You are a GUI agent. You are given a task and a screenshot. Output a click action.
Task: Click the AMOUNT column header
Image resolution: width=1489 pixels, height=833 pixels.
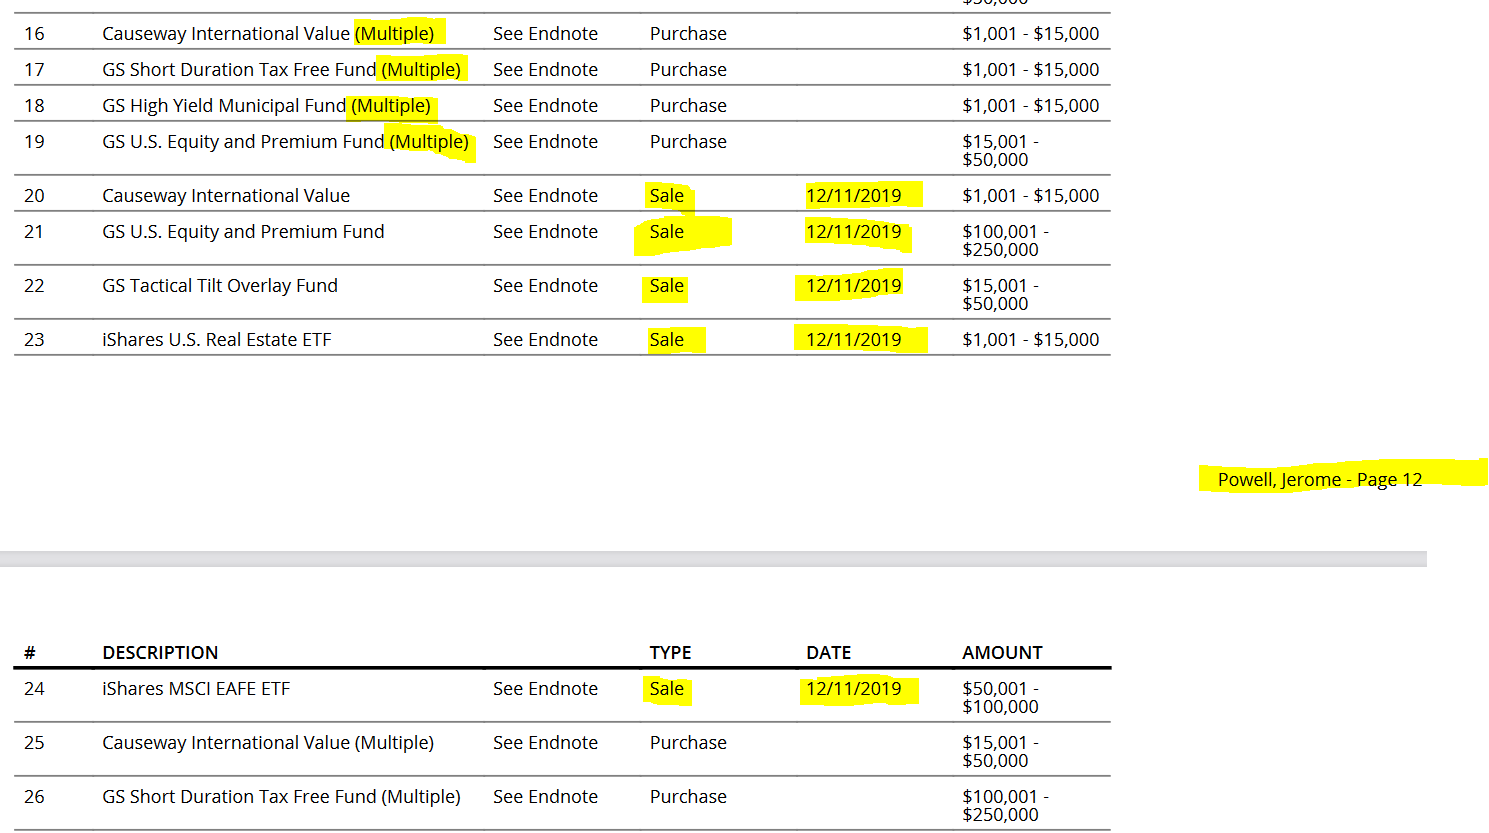(x=1002, y=653)
